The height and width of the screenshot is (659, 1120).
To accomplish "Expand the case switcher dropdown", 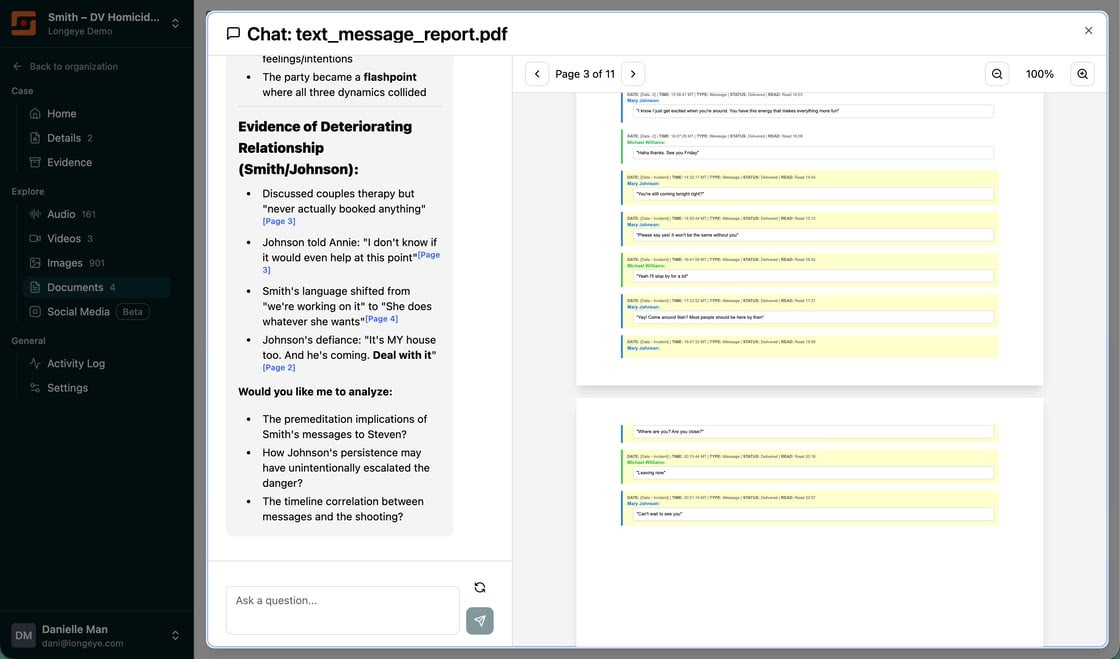I will 175,23.
